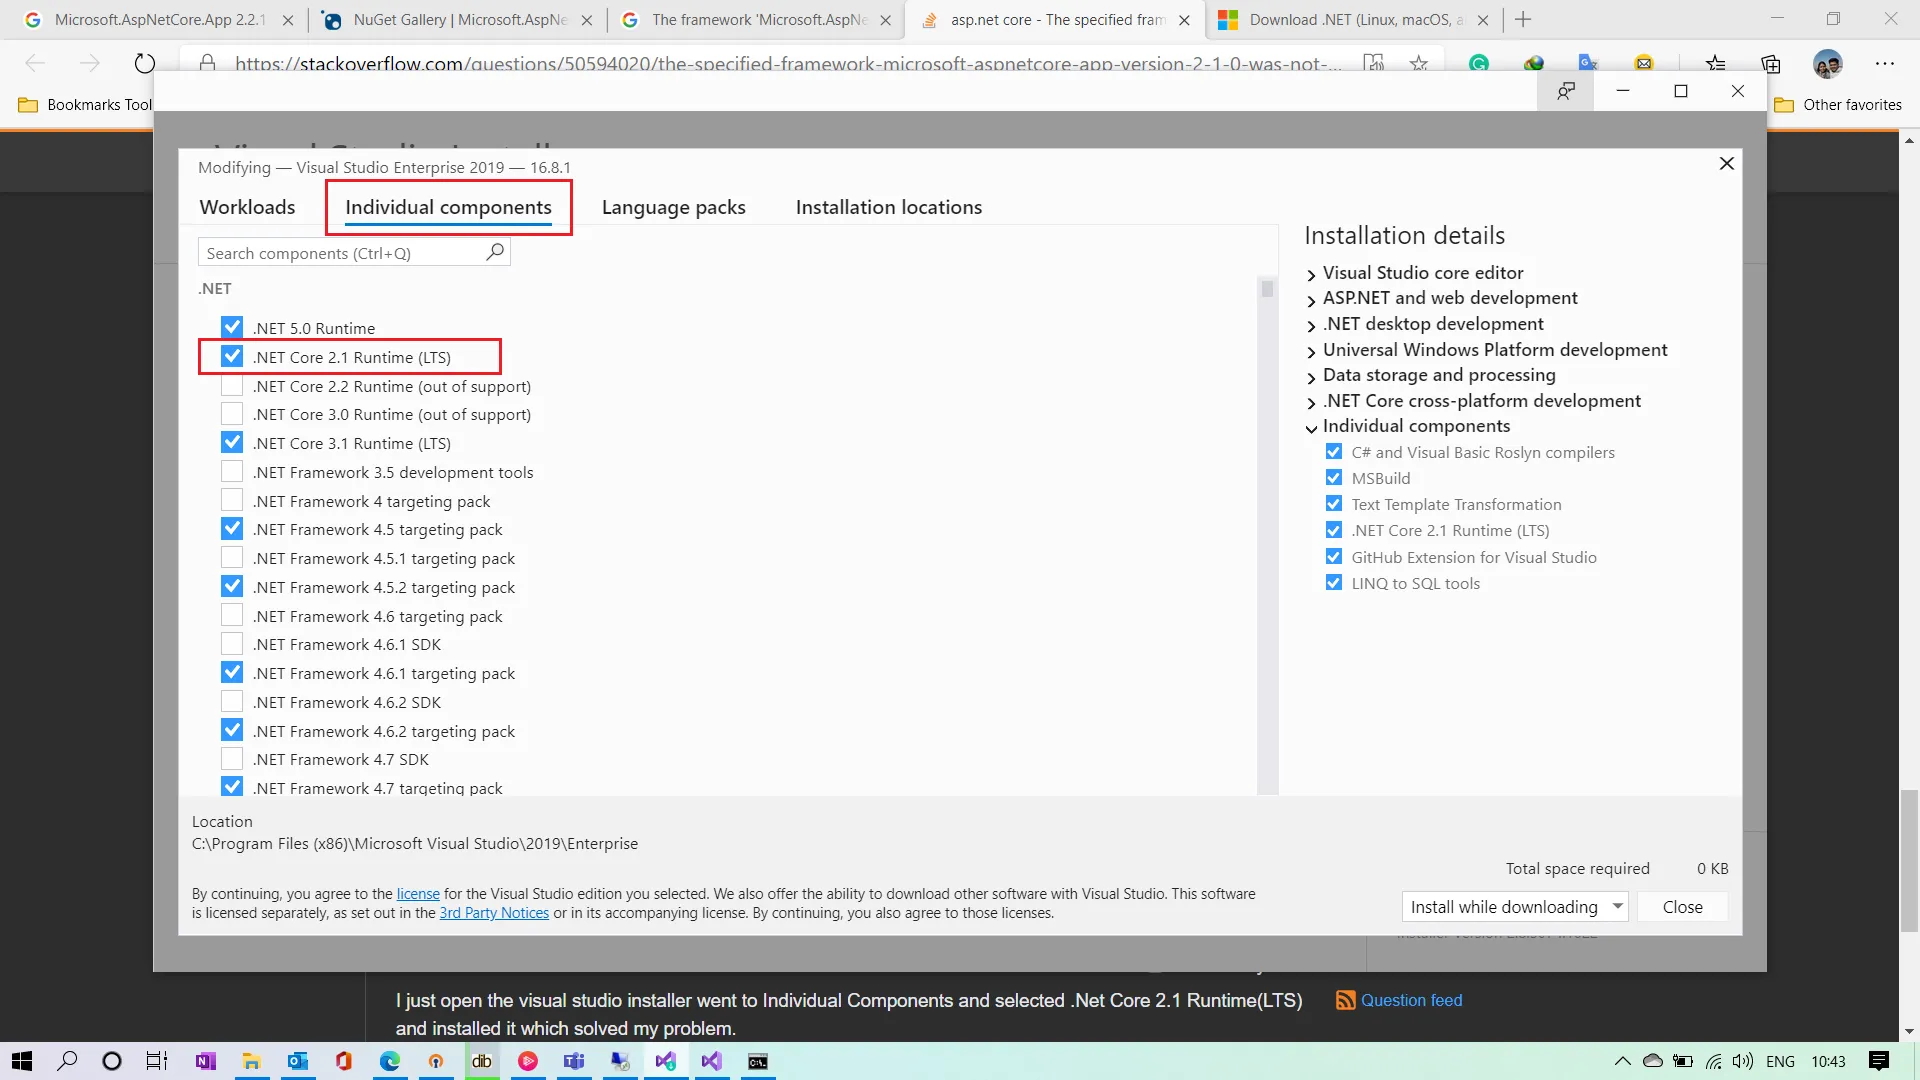Image resolution: width=1920 pixels, height=1080 pixels.
Task: Open Microsoft Teams from taskbar
Action: click(x=574, y=1061)
